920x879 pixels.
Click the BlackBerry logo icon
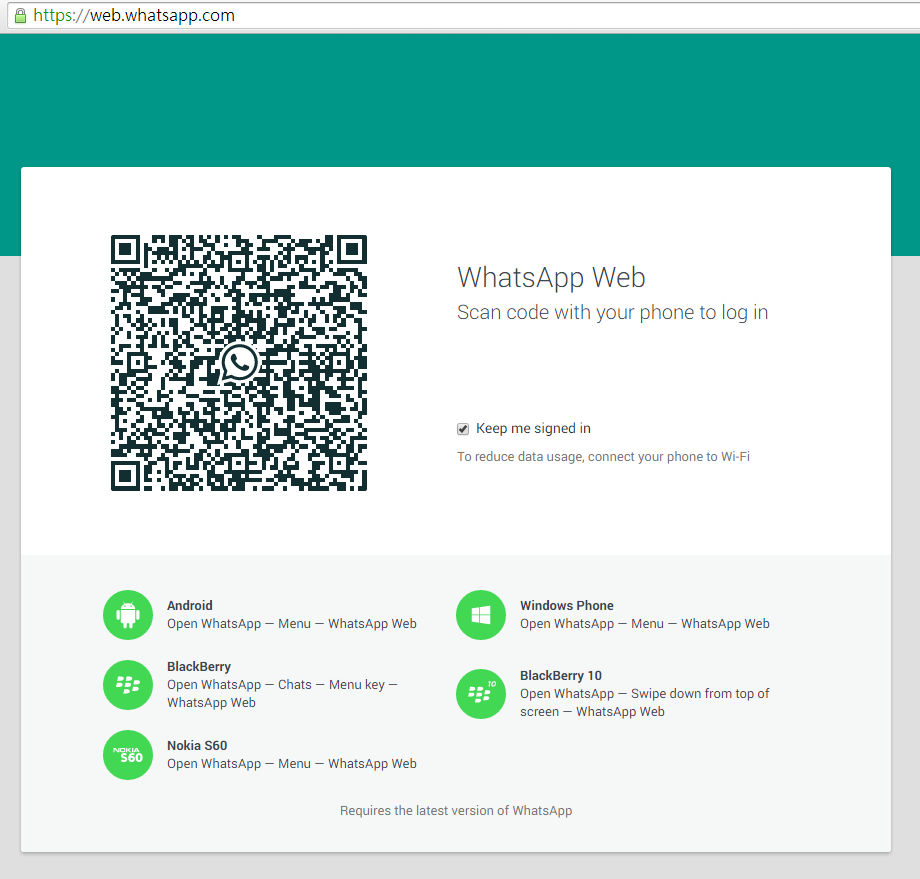tap(128, 685)
